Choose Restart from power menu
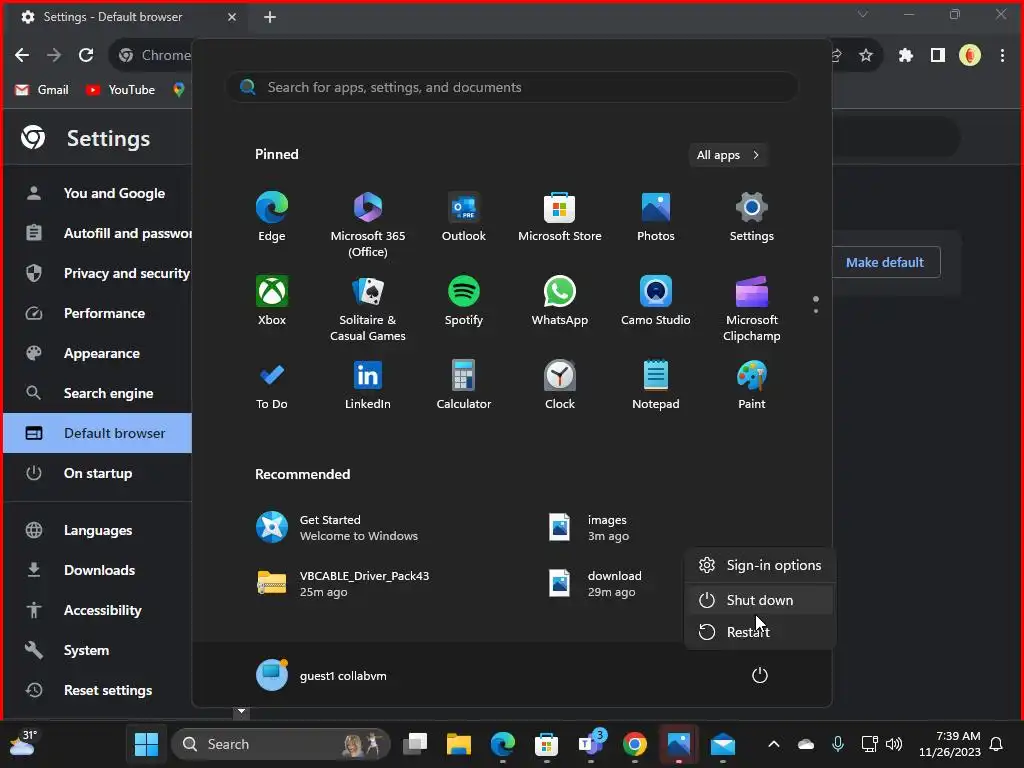This screenshot has height=768, width=1024. [x=760, y=632]
